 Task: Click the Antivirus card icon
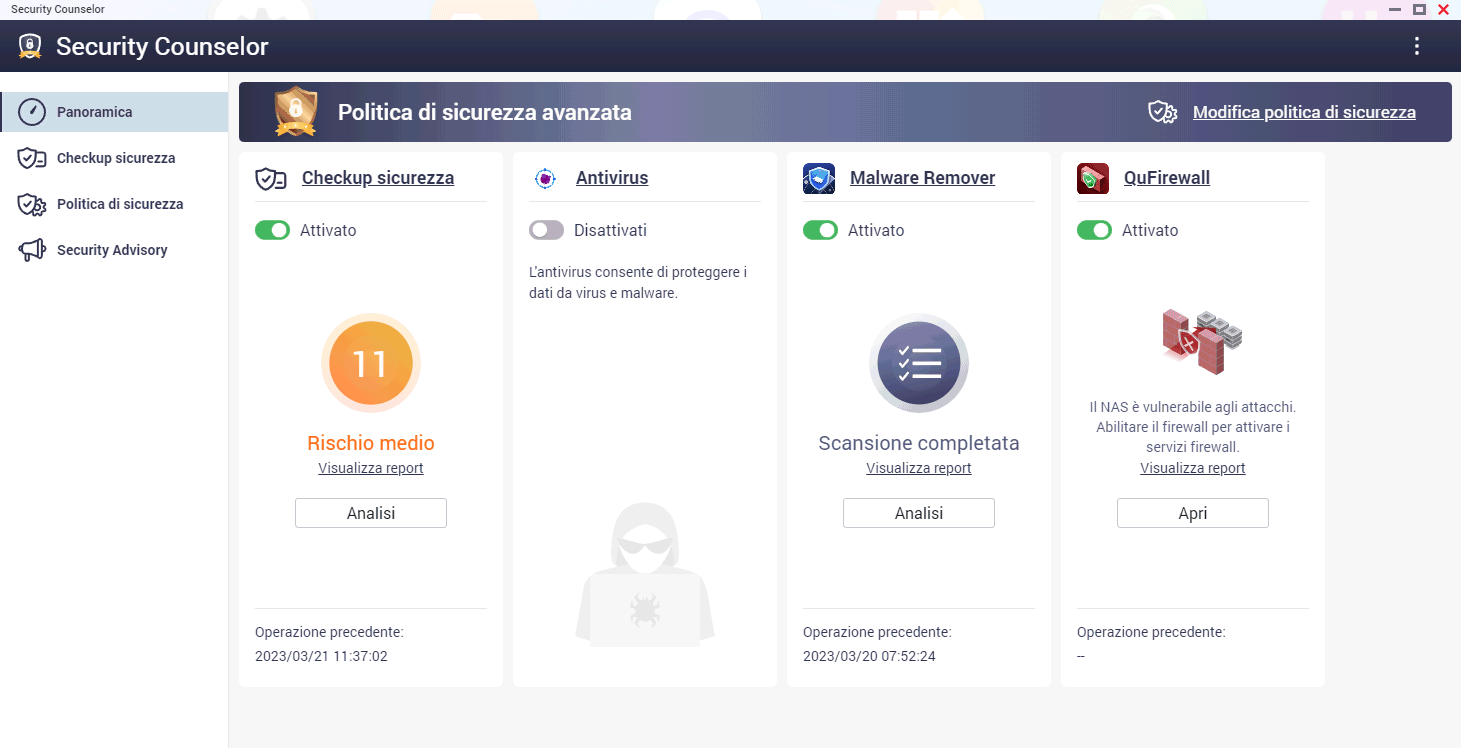click(x=545, y=179)
